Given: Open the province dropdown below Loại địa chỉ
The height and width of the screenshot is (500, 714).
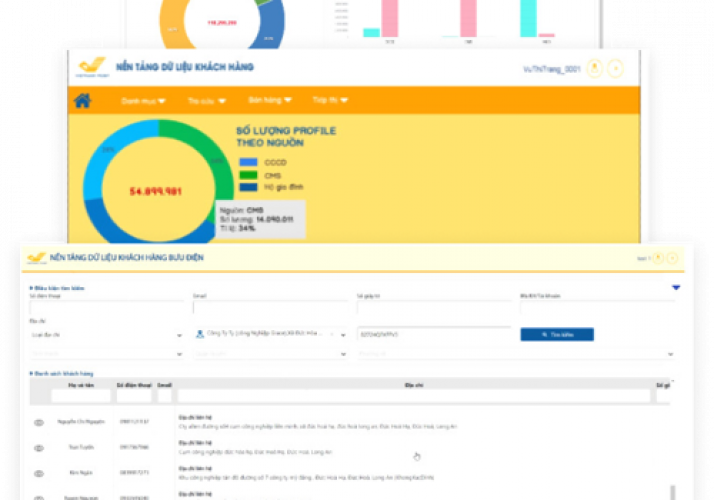Looking at the screenshot, I should 107,354.
